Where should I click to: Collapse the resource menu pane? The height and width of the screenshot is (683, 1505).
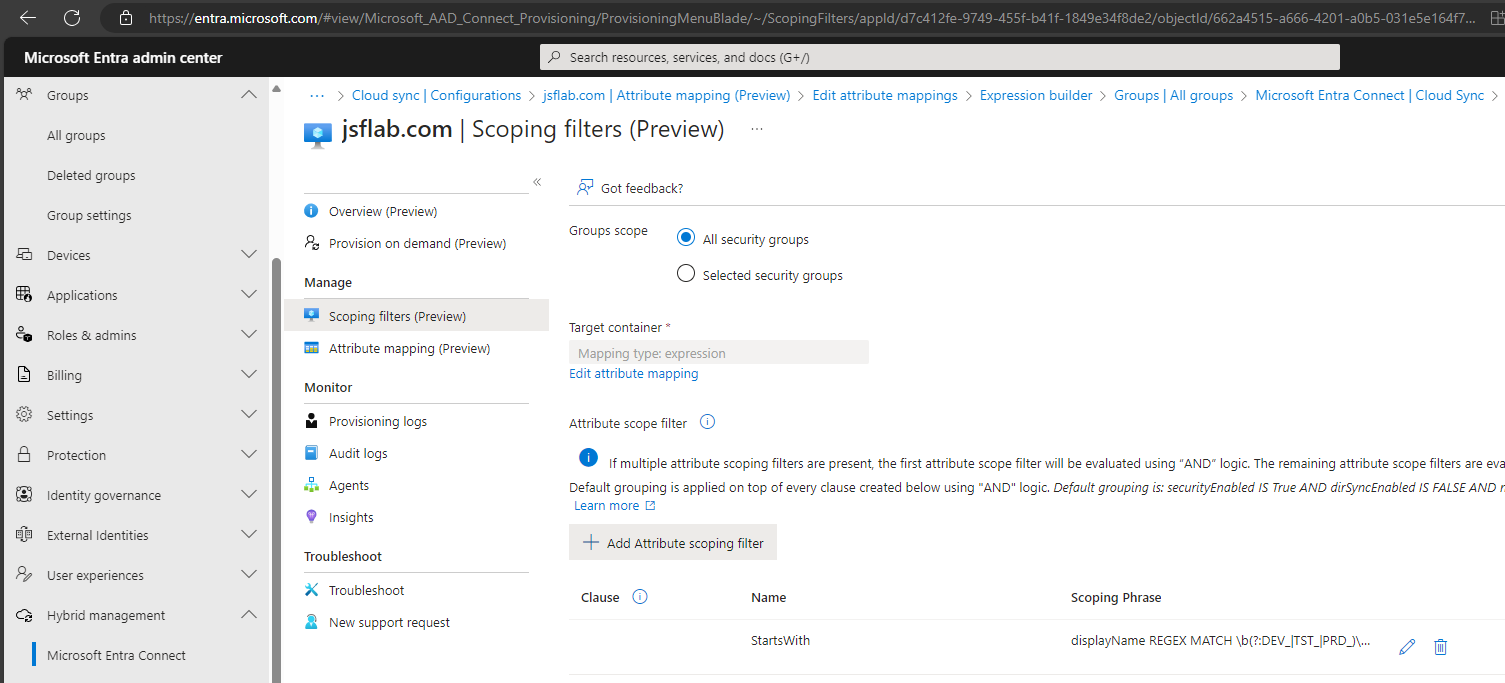point(537,182)
